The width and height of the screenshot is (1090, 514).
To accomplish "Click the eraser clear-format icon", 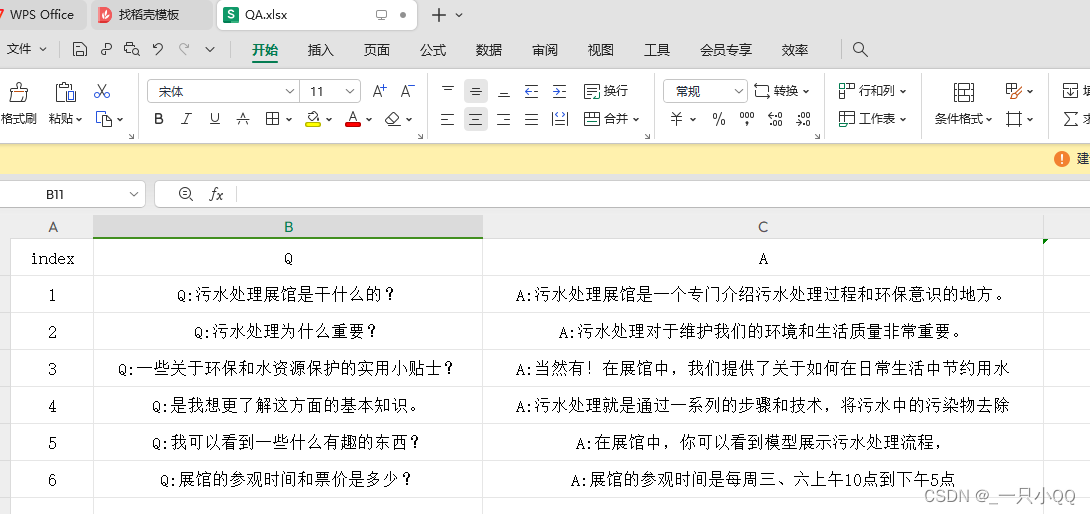I will [x=393, y=119].
